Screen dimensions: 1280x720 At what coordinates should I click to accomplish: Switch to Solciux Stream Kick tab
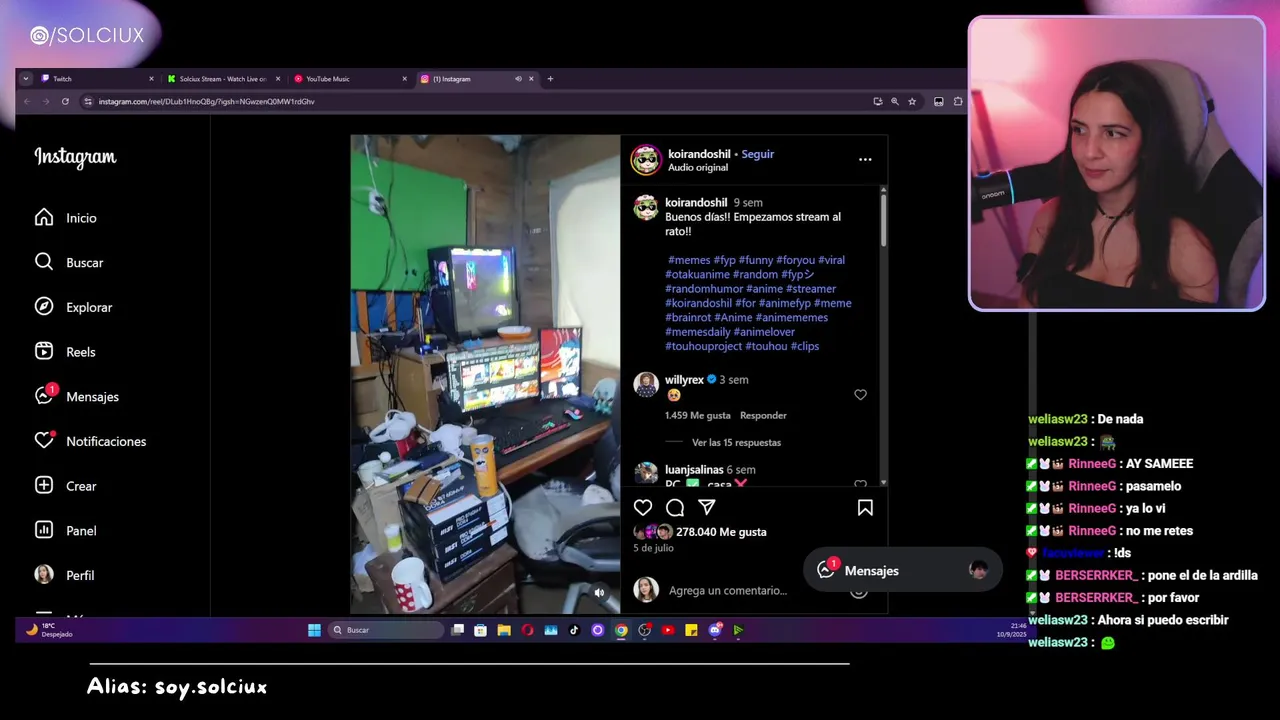(224, 79)
